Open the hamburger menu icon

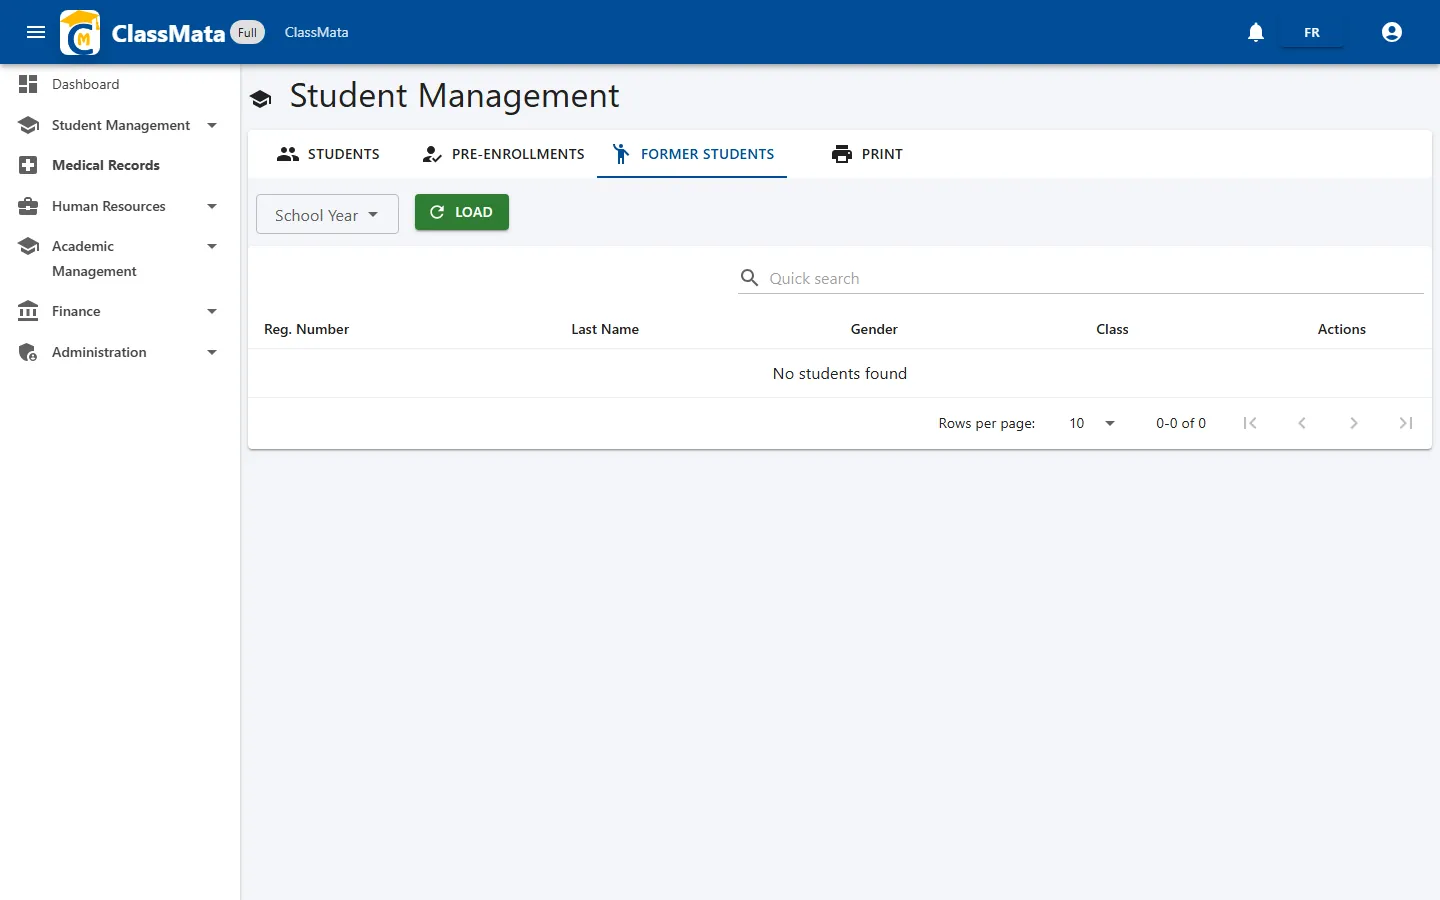pyautogui.click(x=36, y=32)
